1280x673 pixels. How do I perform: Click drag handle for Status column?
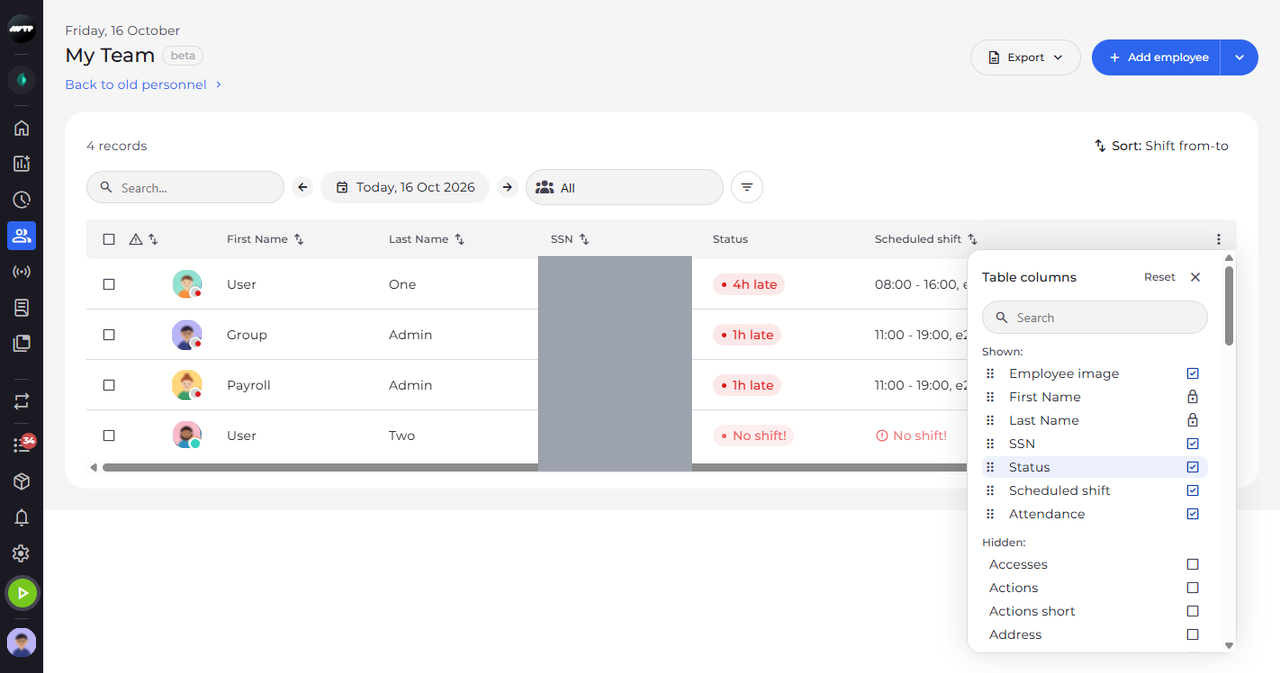pos(990,467)
